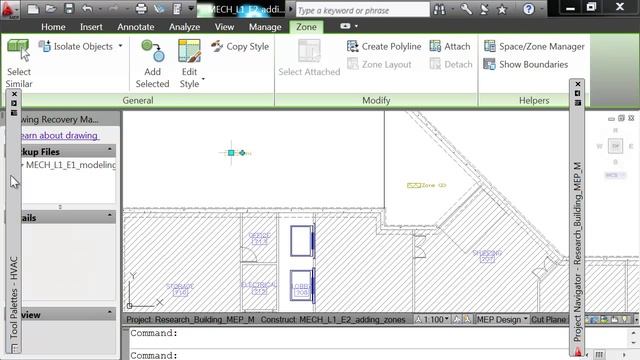Toggle auto-add annotation scales icon
This screenshot has width=640, height=360.
click(x=467, y=319)
